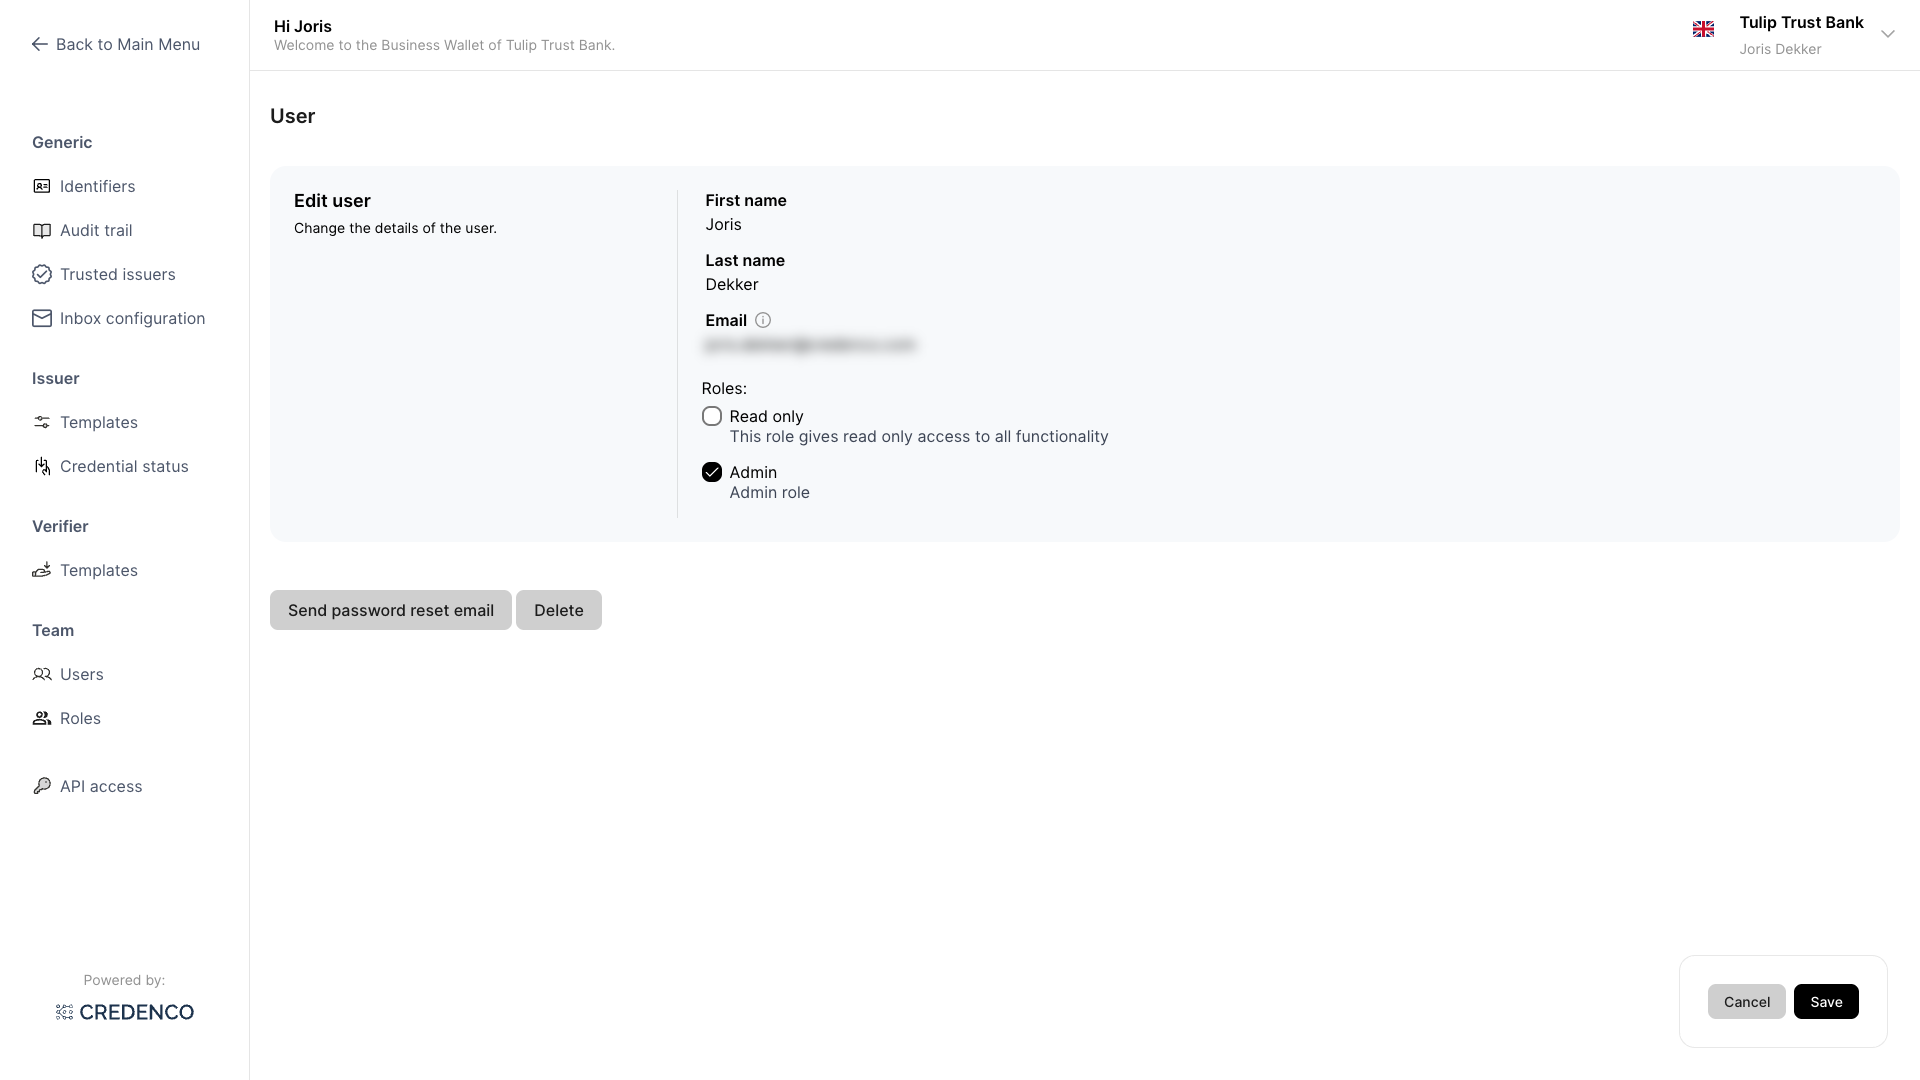Save the user changes
Viewport: 1920px width, 1080px height.
pyautogui.click(x=1825, y=1002)
